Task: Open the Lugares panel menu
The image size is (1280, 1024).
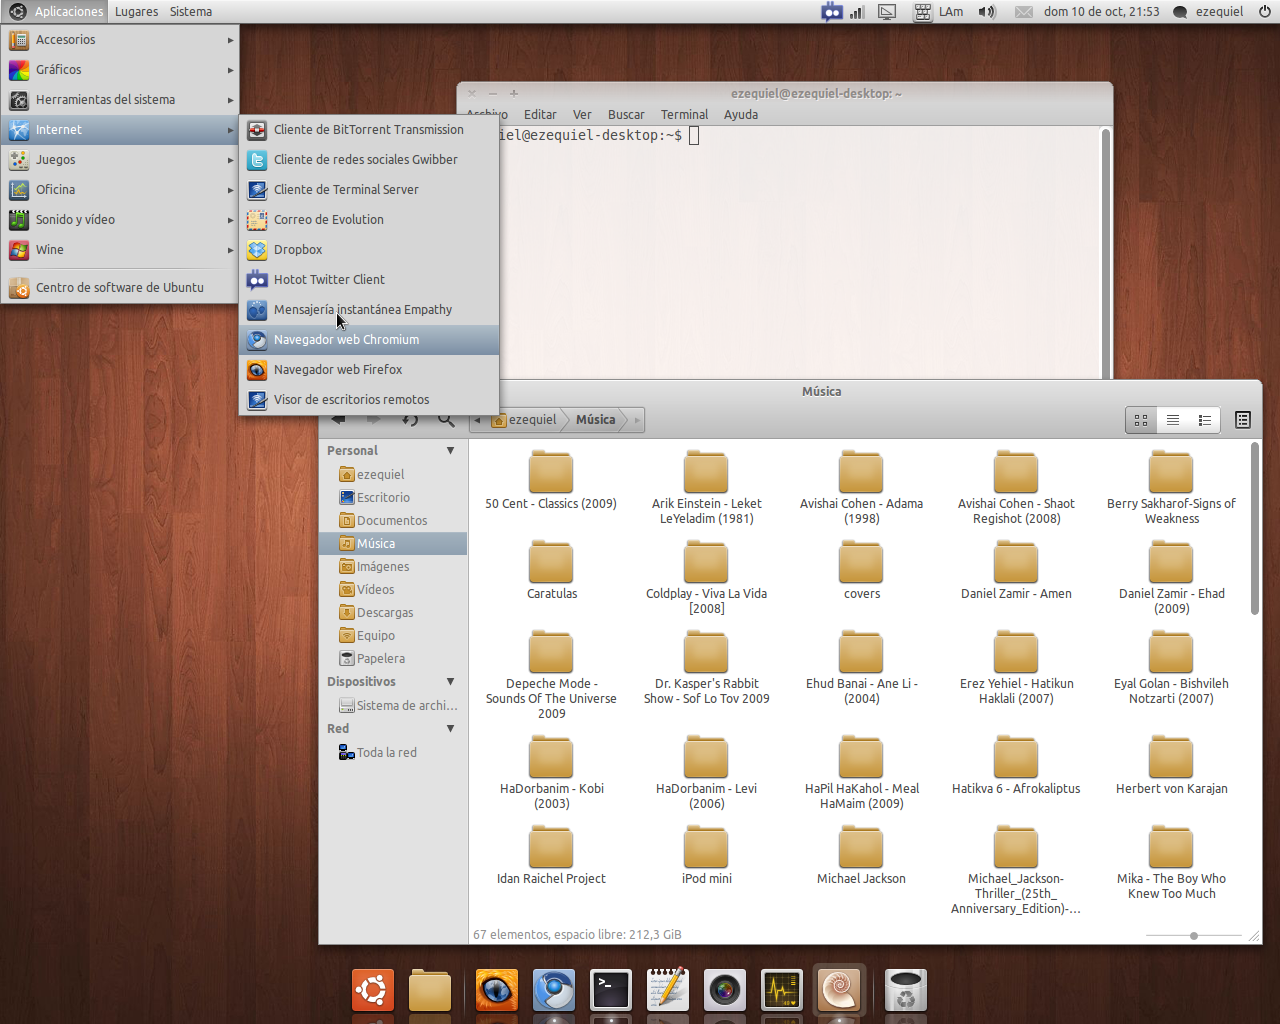Action: point(136,12)
